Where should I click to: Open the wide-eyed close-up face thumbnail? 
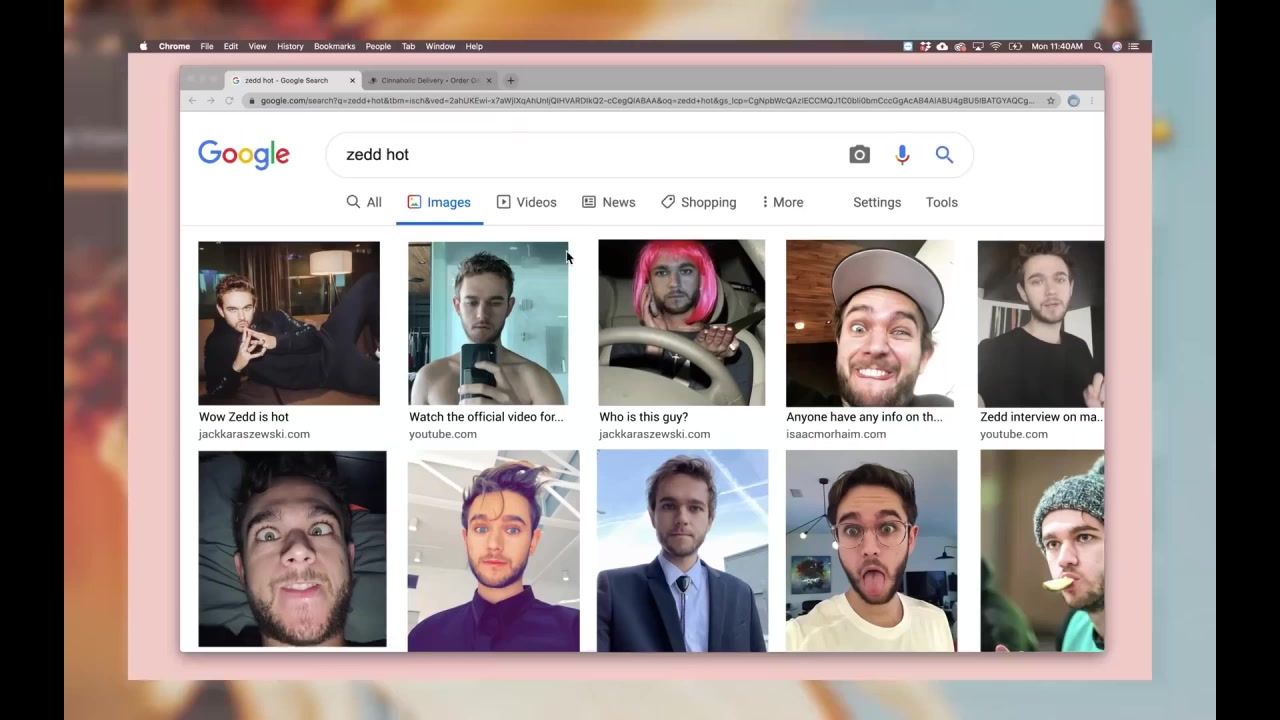[292, 549]
